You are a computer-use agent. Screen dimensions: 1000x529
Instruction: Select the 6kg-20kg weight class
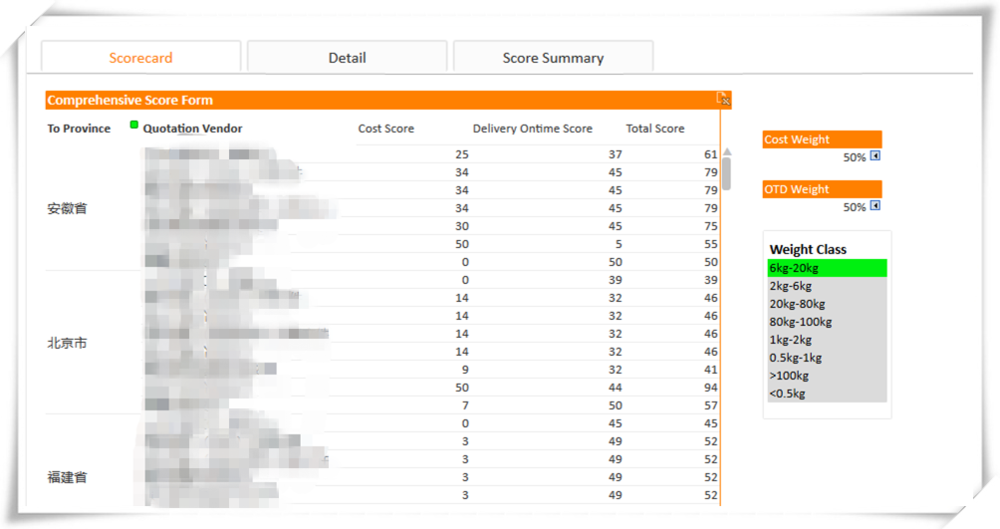click(x=826, y=268)
